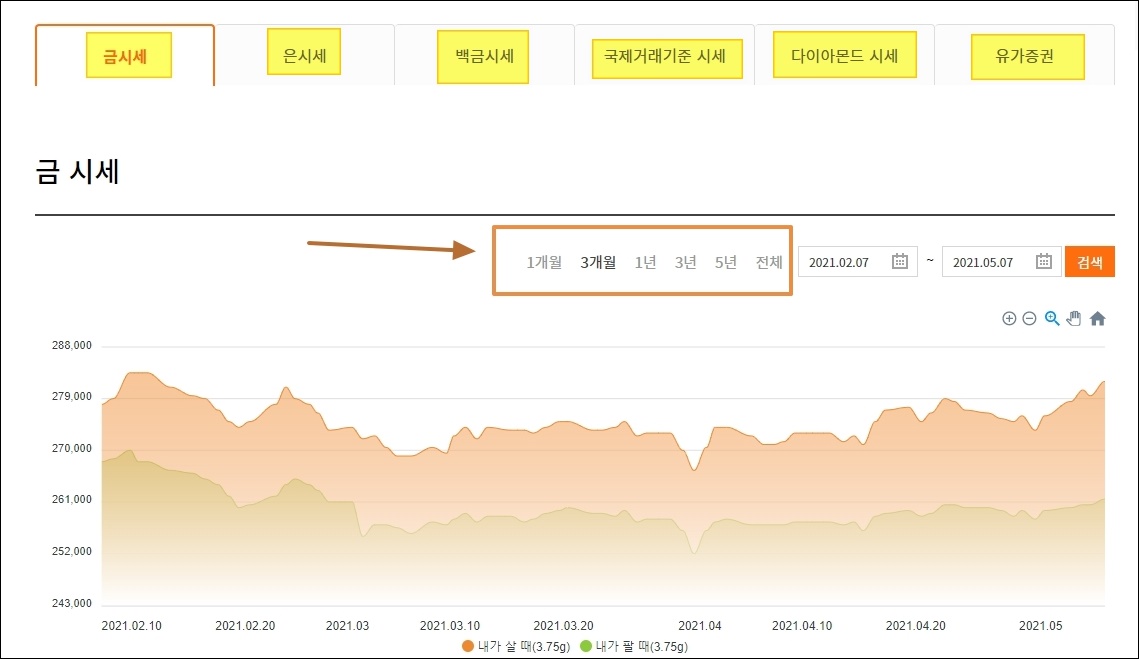Open the start date calendar icon
1139x659 pixels.
899,262
